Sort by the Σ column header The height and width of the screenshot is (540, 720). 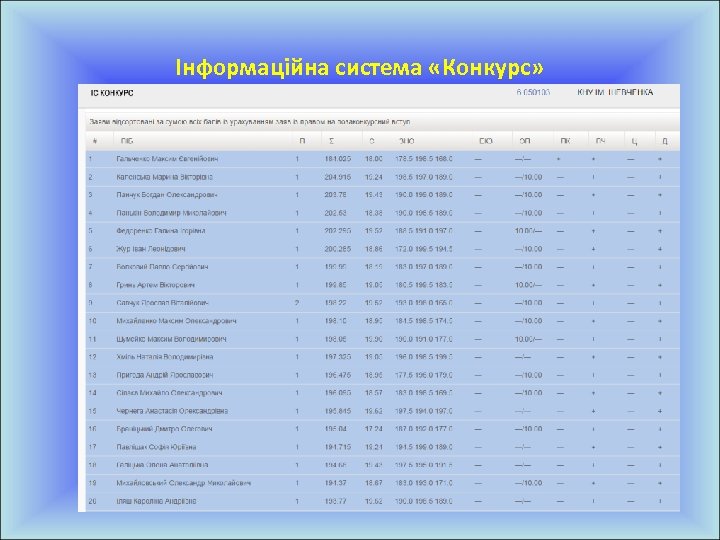click(332, 141)
